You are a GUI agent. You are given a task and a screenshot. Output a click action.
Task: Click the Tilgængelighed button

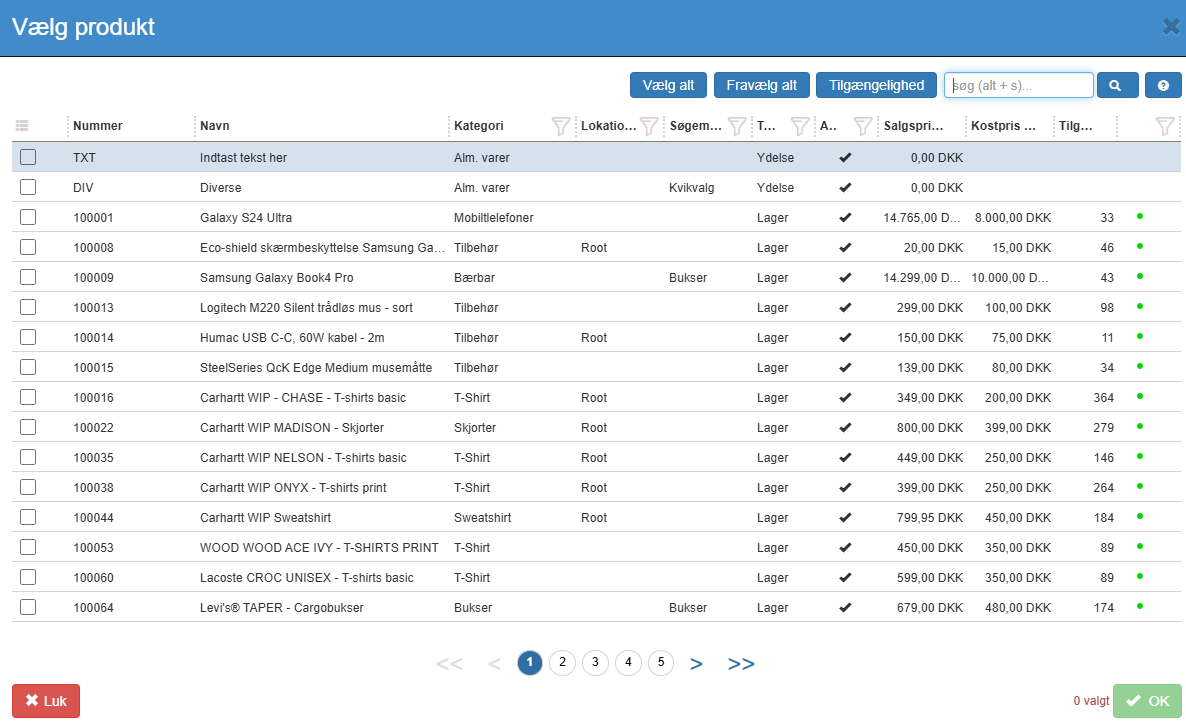(x=876, y=86)
